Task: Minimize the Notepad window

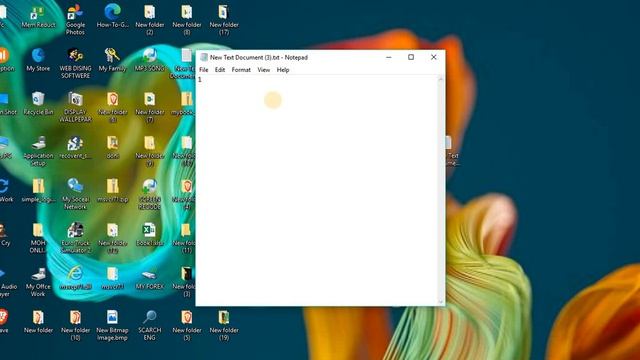Action: [x=389, y=58]
